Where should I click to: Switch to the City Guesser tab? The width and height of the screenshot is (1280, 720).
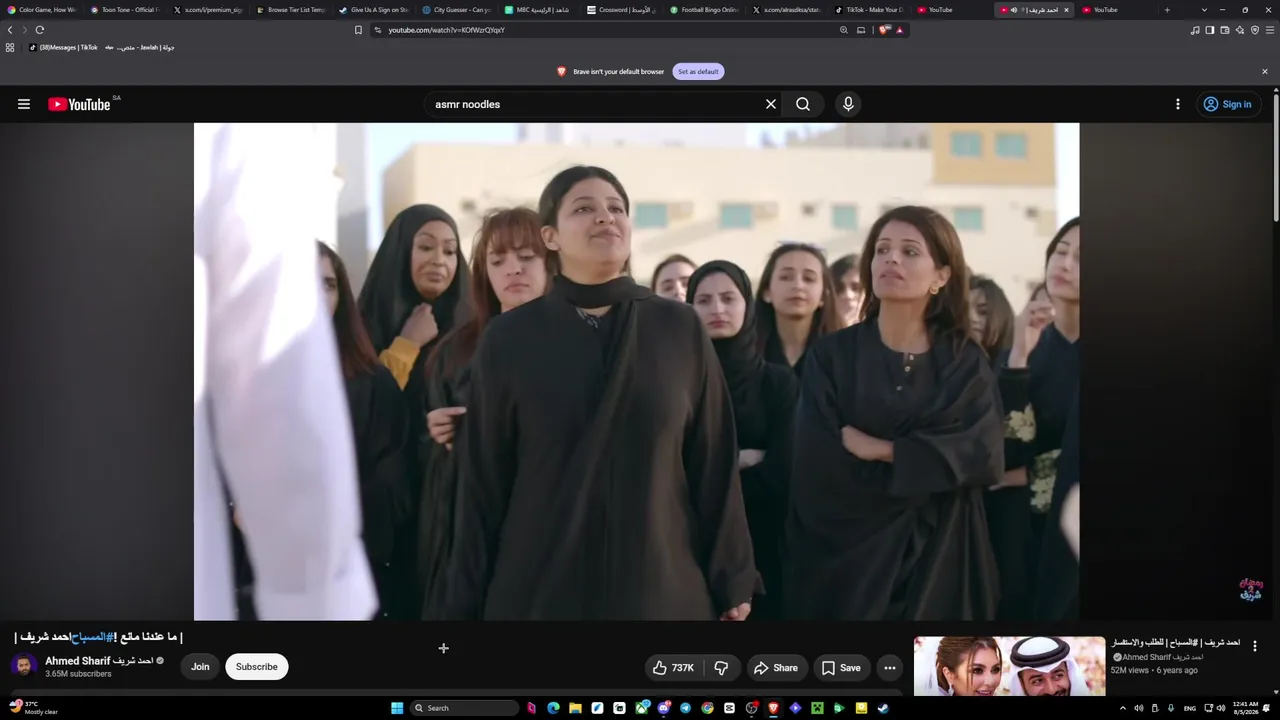point(457,10)
